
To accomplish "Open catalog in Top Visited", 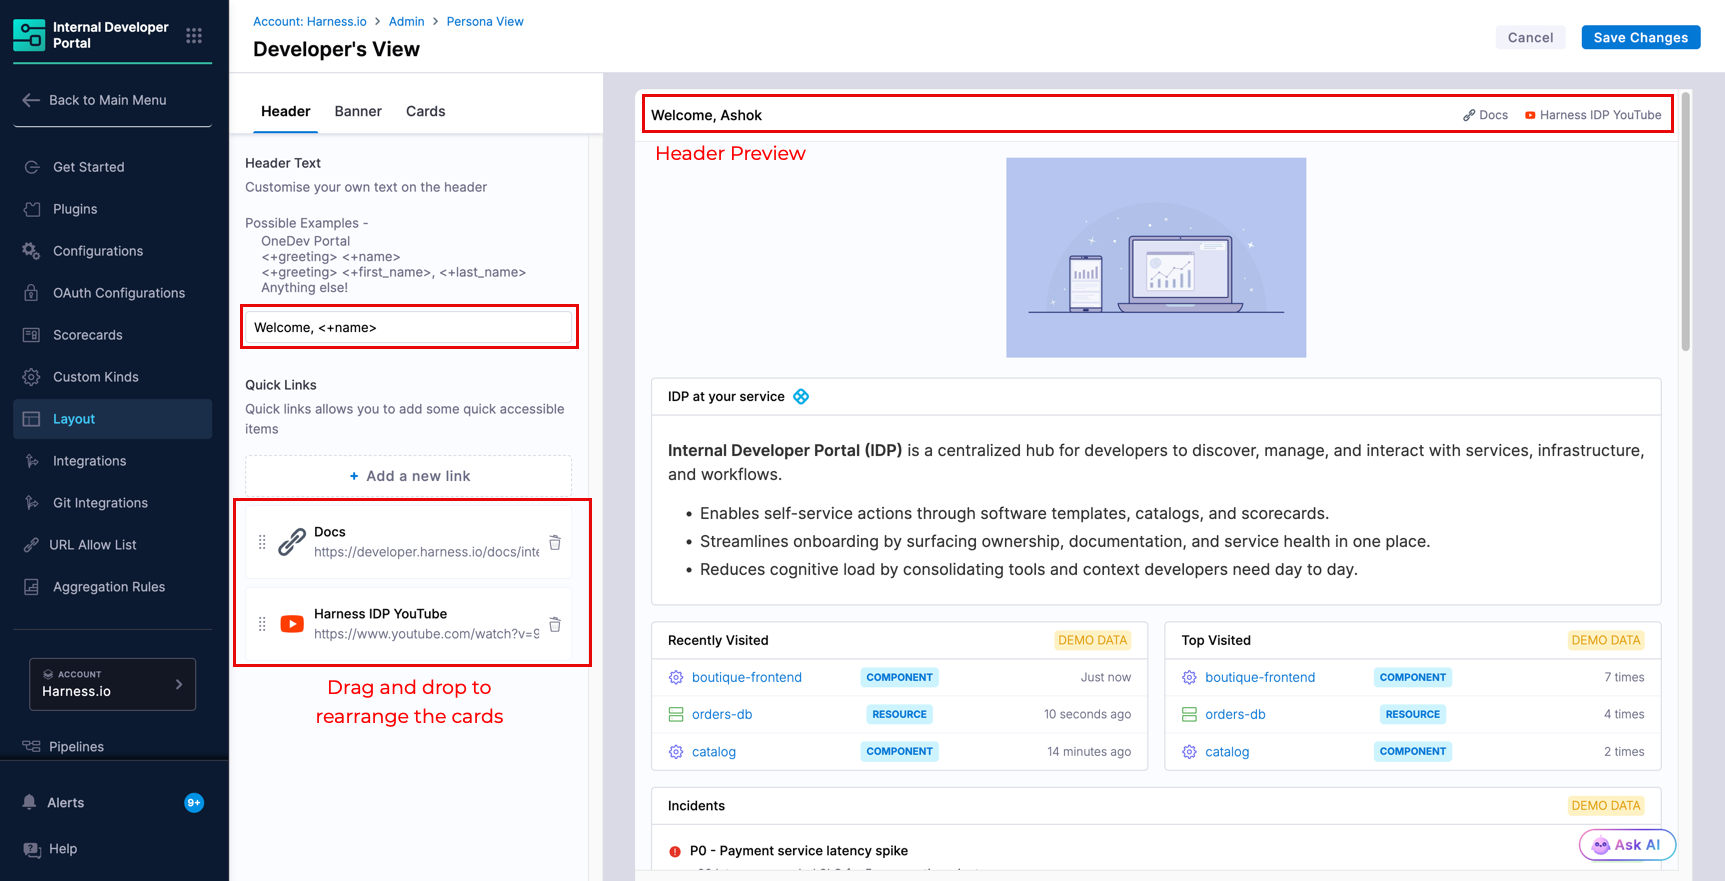I will tap(1227, 751).
